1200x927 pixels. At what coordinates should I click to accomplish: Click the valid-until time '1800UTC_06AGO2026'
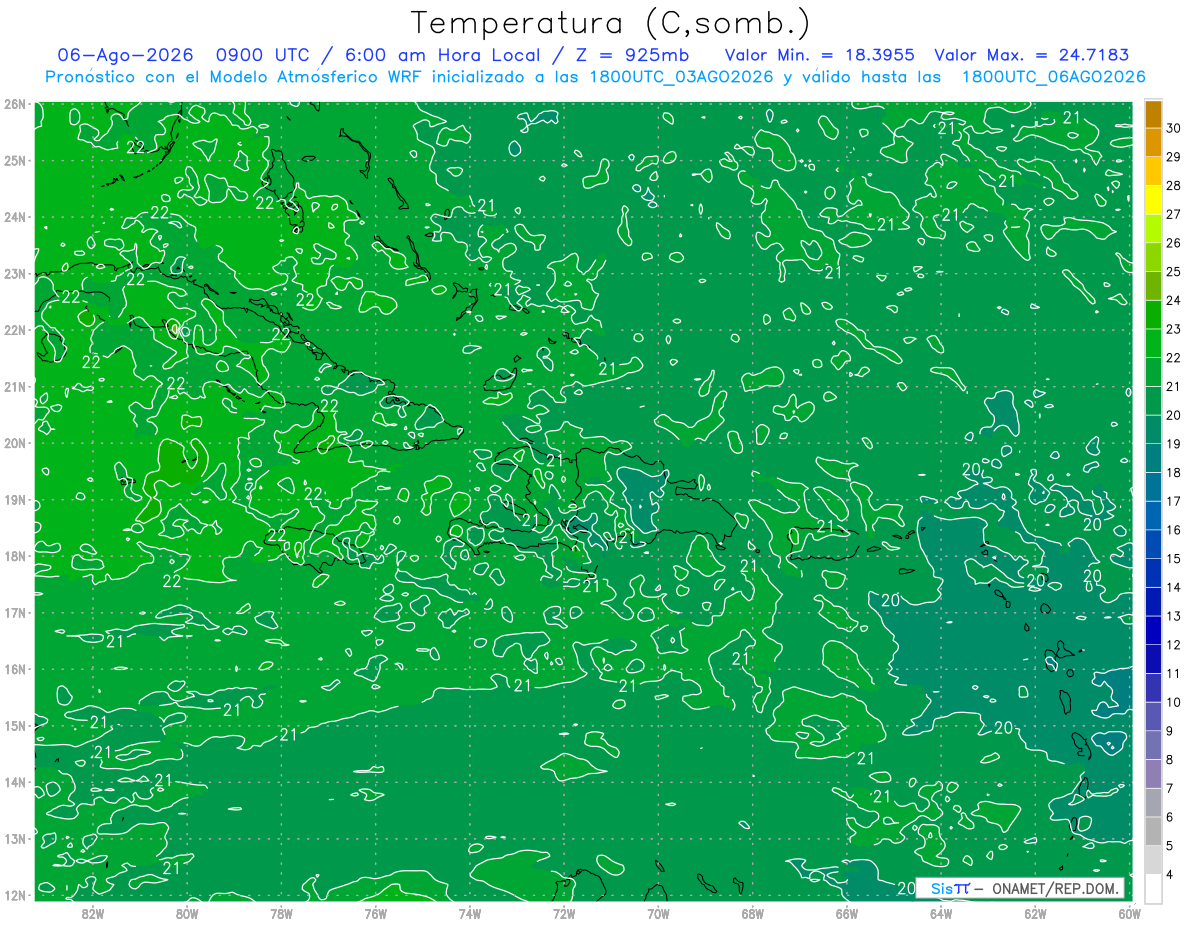(x=1053, y=76)
